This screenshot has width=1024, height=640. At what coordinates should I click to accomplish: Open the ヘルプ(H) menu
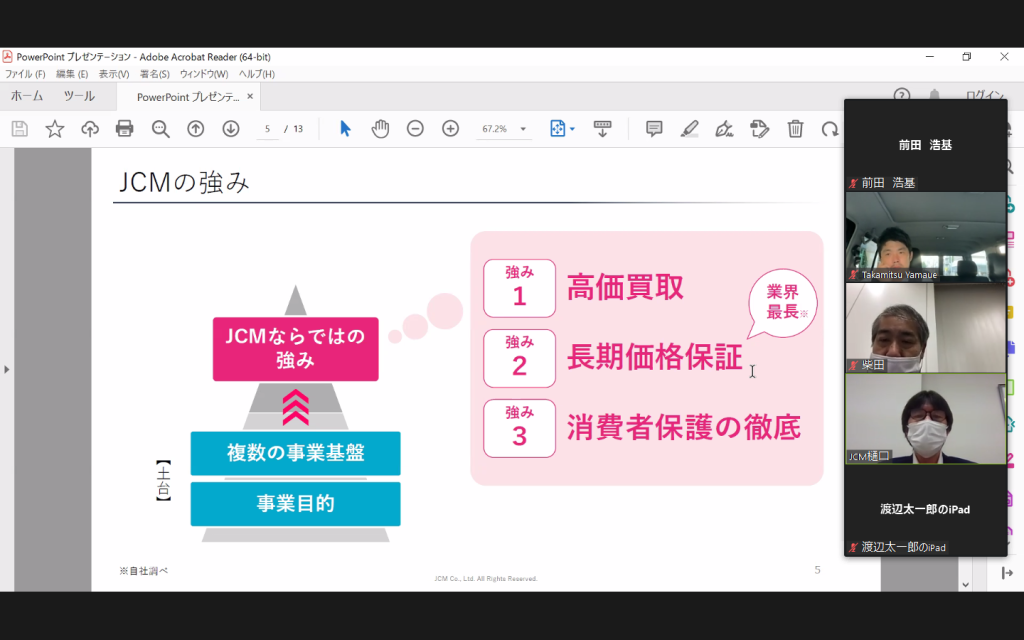pyautogui.click(x=257, y=74)
